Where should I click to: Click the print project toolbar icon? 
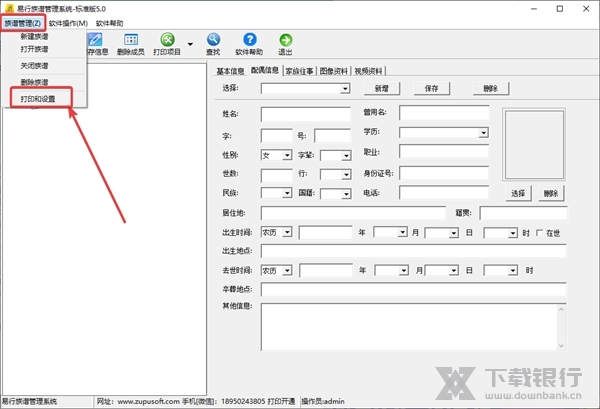pyautogui.click(x=167, y=39)
